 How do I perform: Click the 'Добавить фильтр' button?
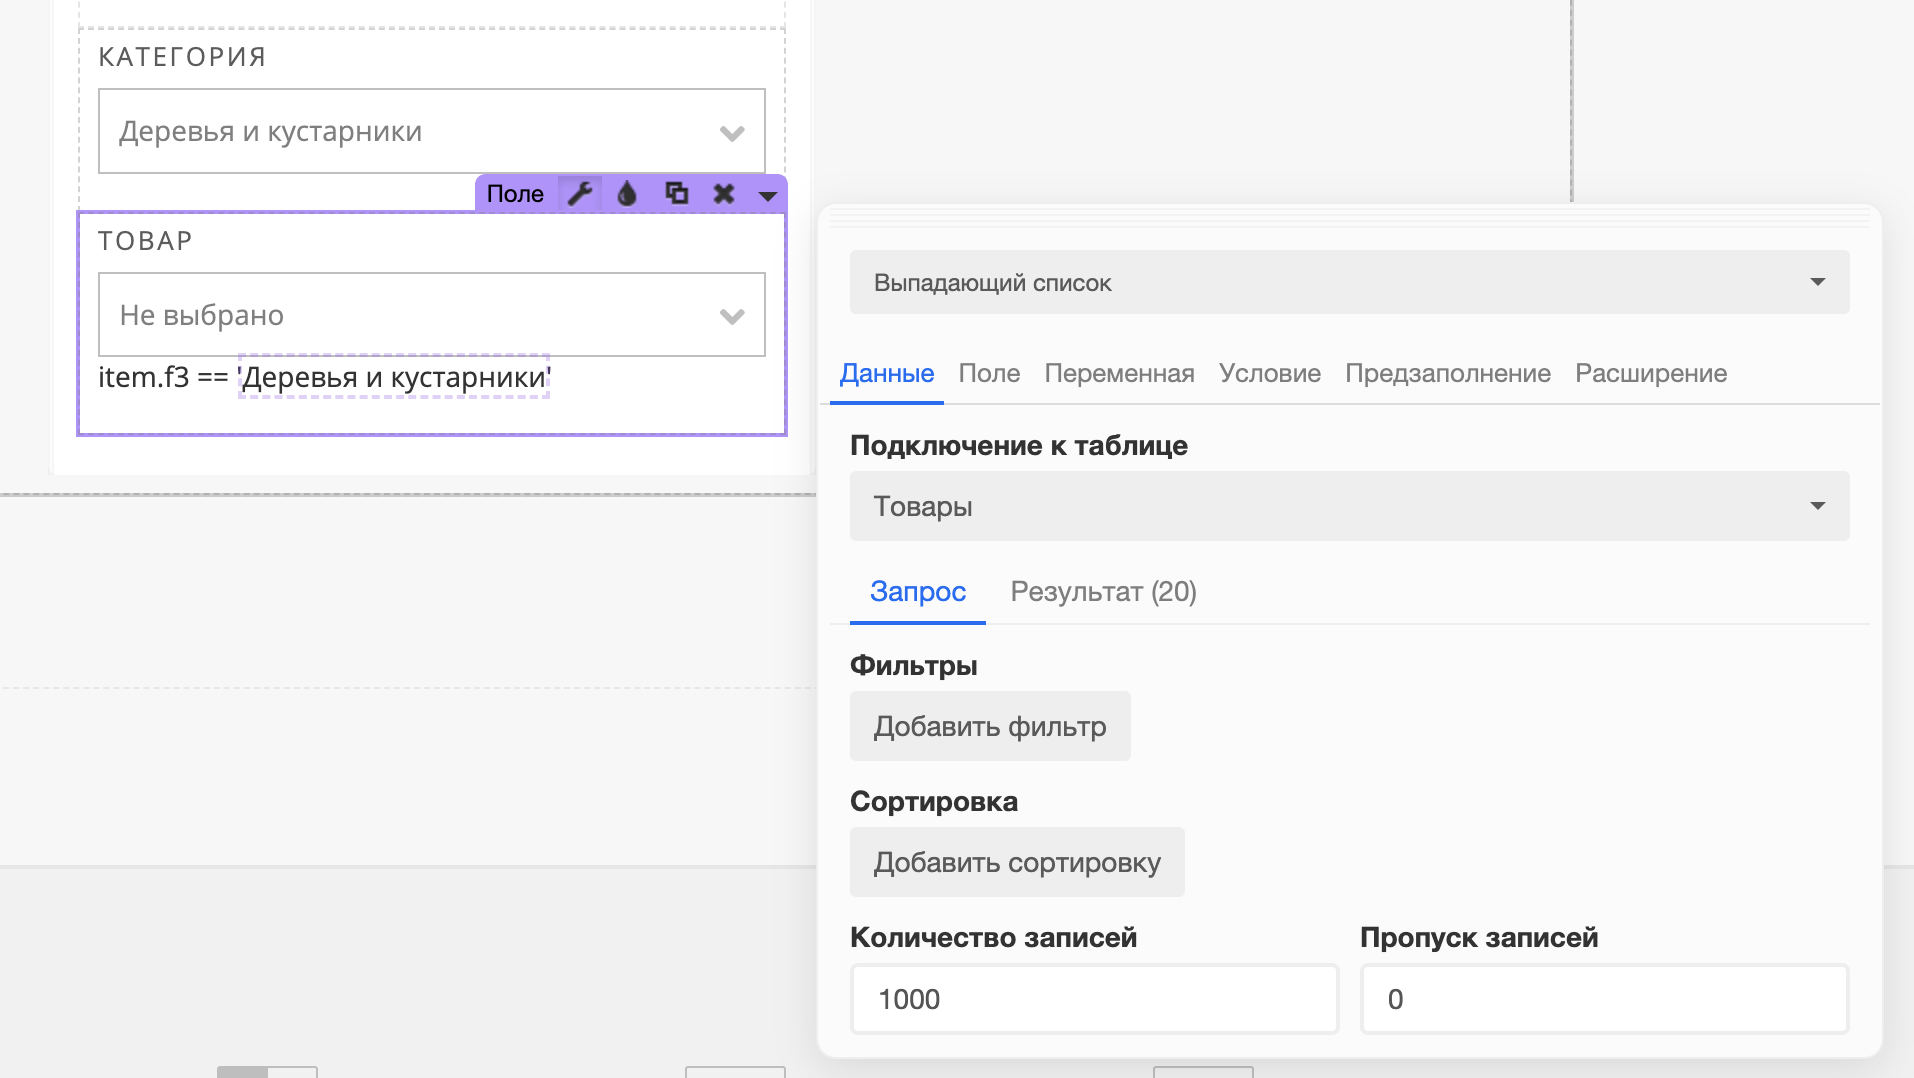[x=990, y=726]
